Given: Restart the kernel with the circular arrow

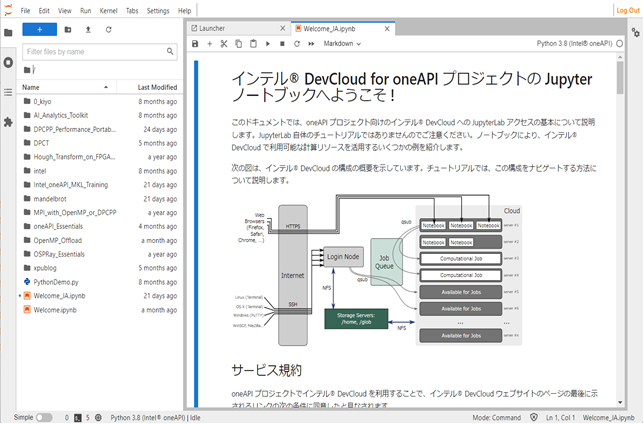Looking at the screenshot, I should tap(297, 44).
